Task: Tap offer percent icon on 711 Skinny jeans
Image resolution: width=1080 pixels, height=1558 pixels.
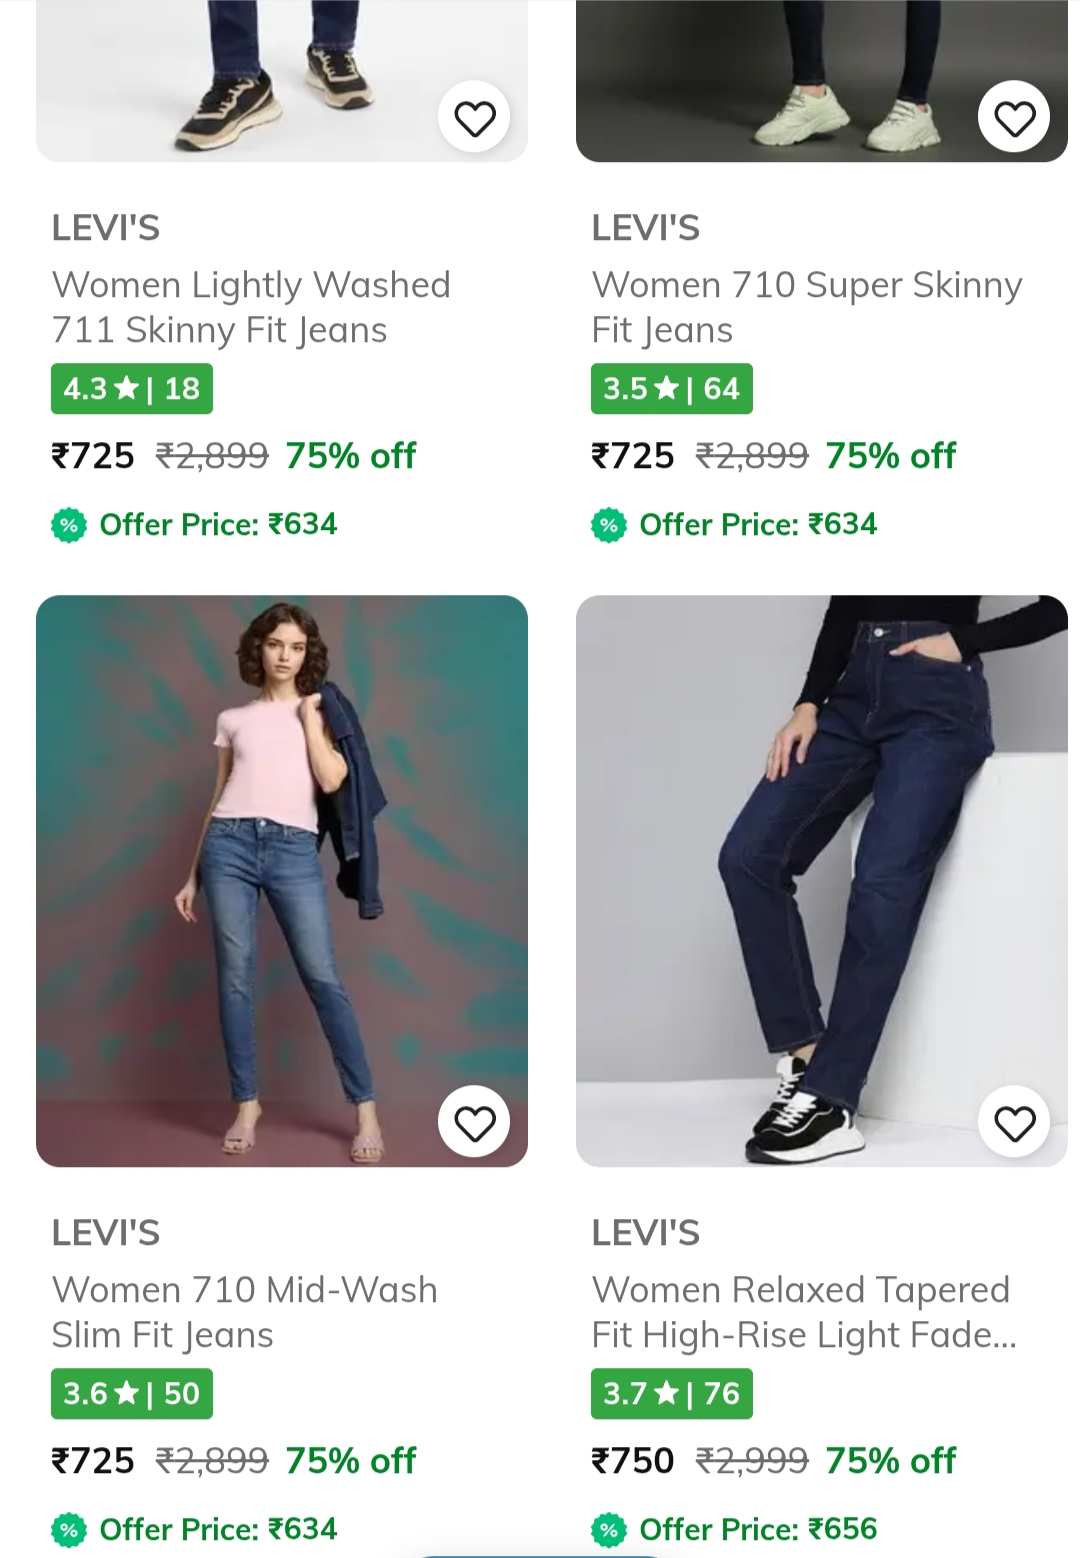Action: 69,524
